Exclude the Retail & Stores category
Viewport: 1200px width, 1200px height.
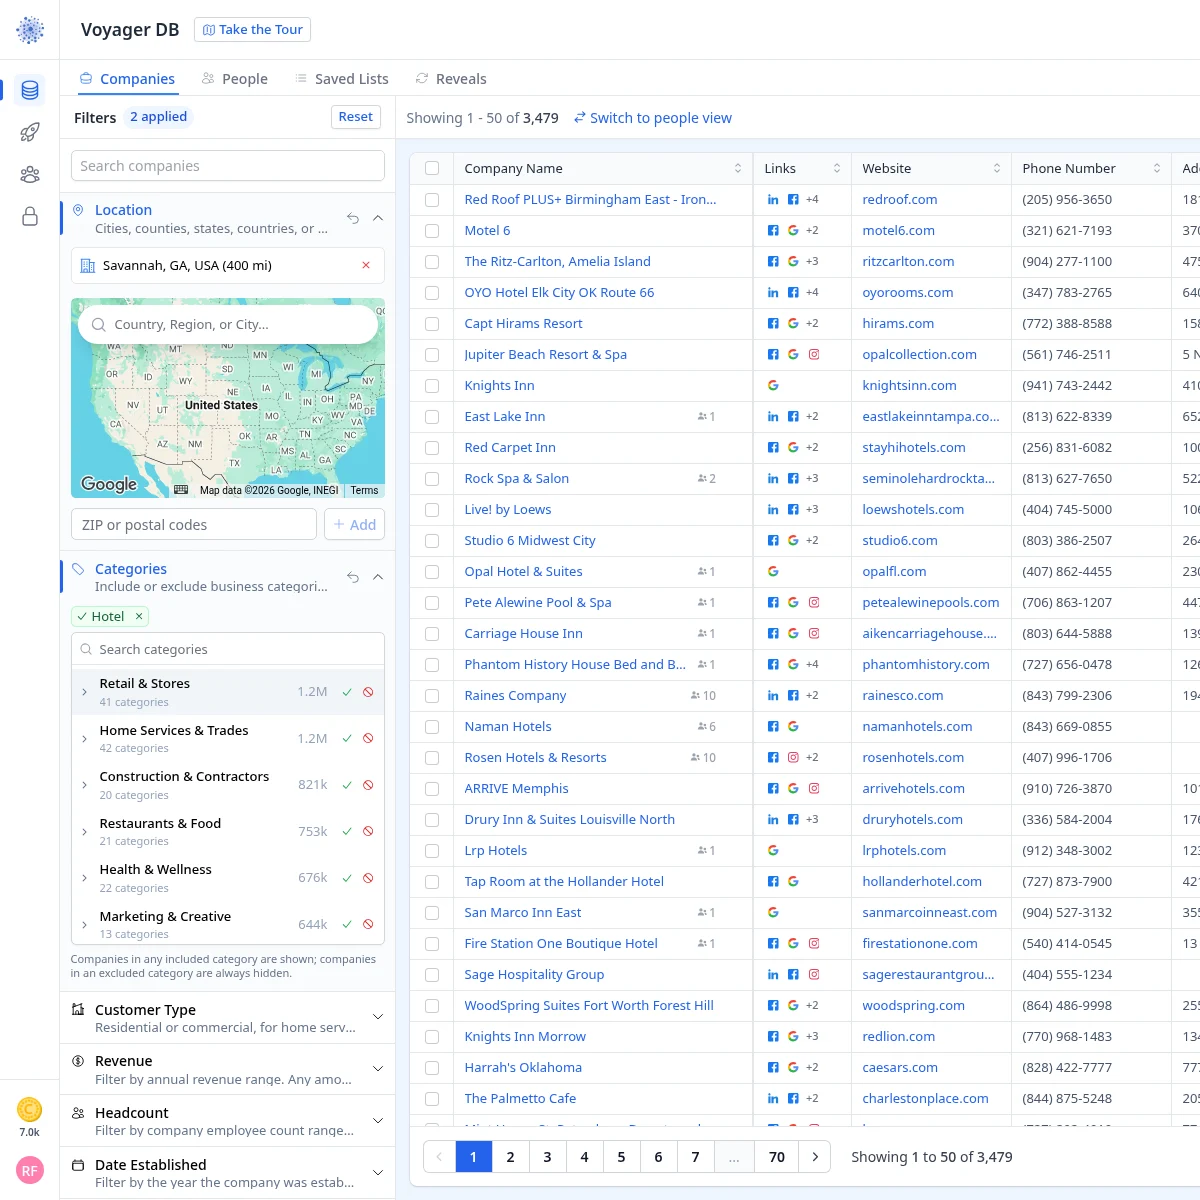[x=368, y=692]
